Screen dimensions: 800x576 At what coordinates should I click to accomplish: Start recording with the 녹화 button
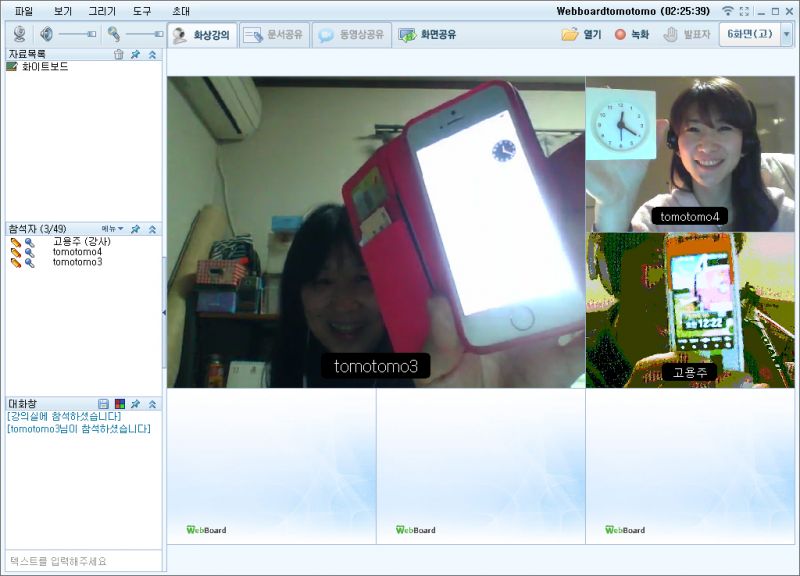(632, 34)
